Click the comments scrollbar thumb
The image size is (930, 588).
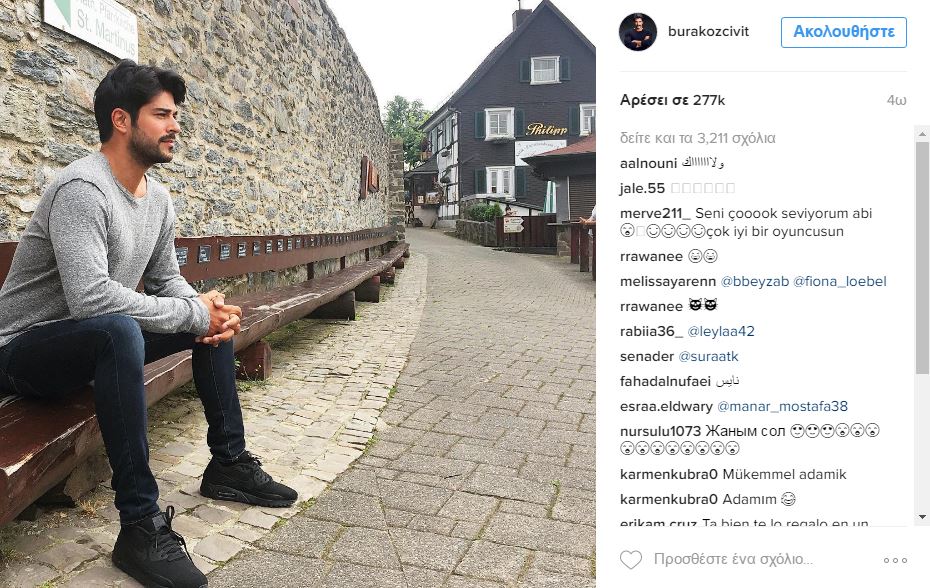pyautogui.click(x=922, y=258)
